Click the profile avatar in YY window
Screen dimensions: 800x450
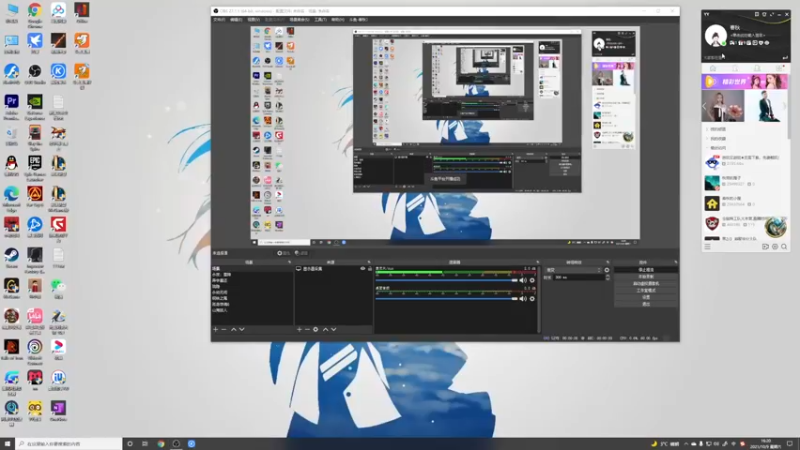715,36
